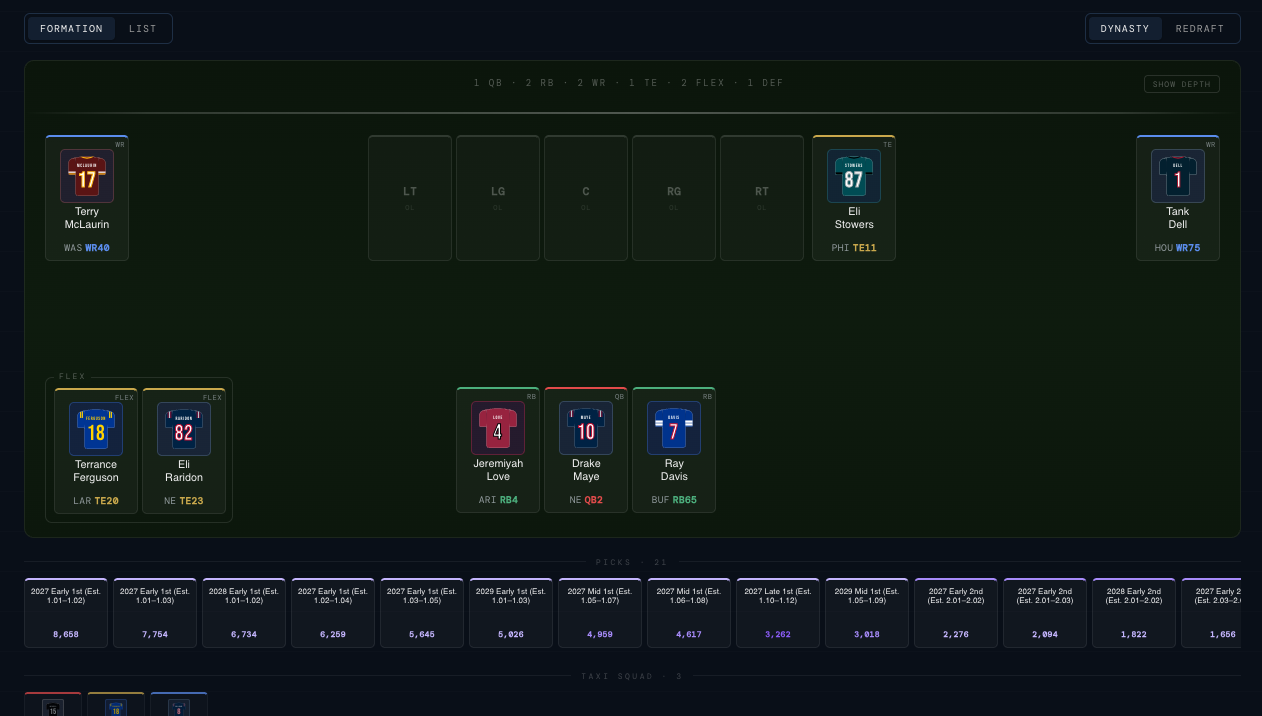Click Jeremiyah Love's number 4 jersey icon

[498, 428]
